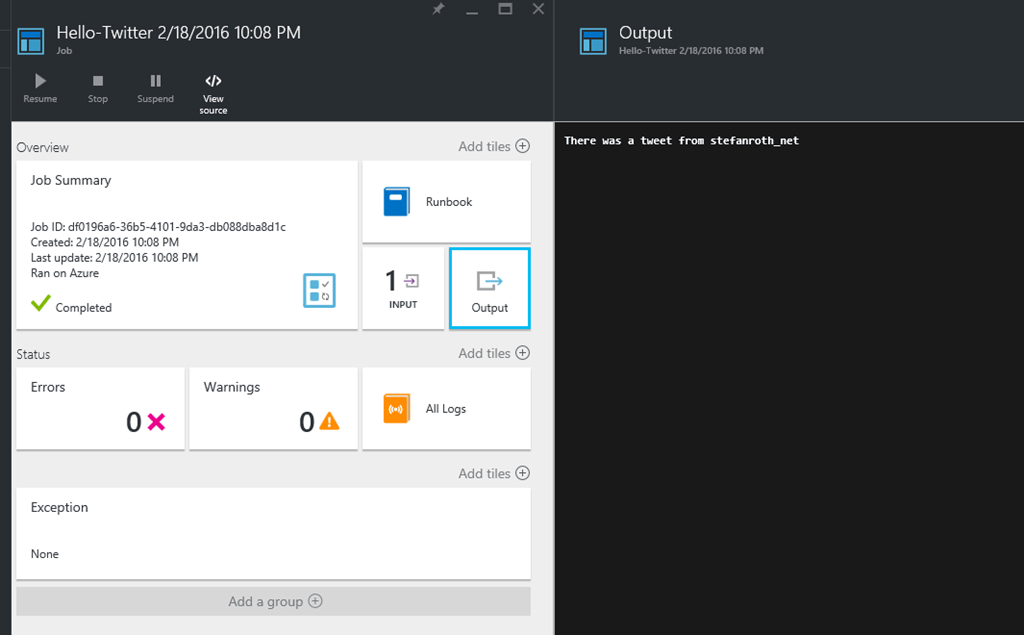Click the 'Ran on Azure' text
Screen dimensions: 1024x635
pyautogui.click(x=65, y=273)
